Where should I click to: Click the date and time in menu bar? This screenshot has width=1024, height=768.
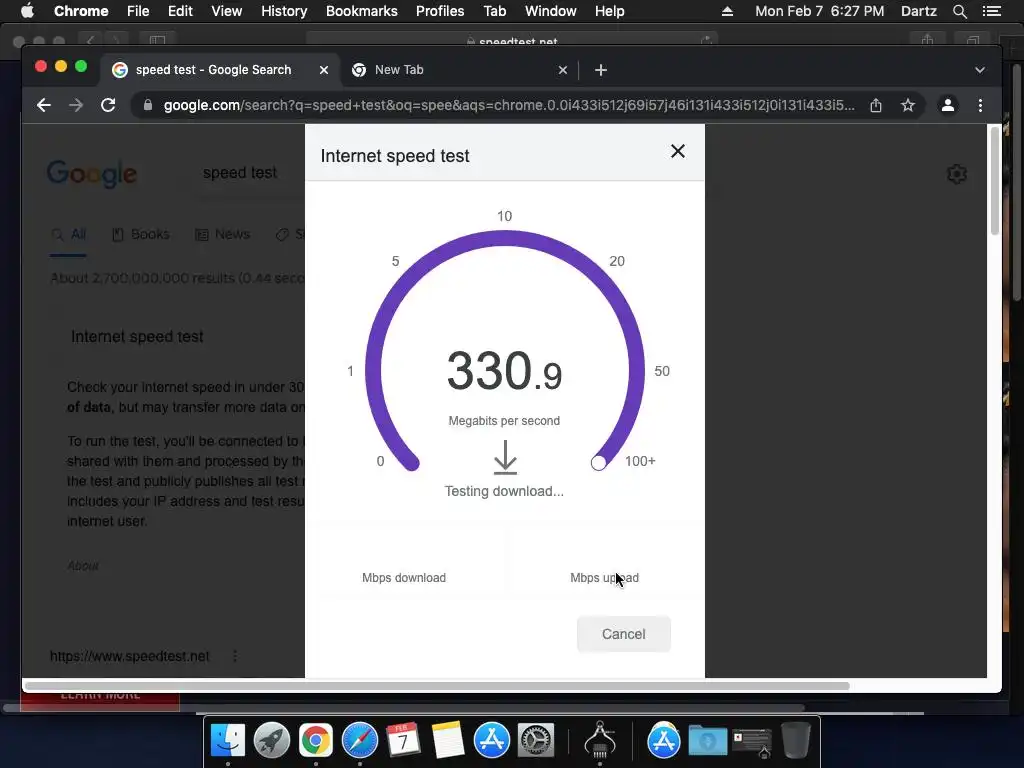coord(820,11)
